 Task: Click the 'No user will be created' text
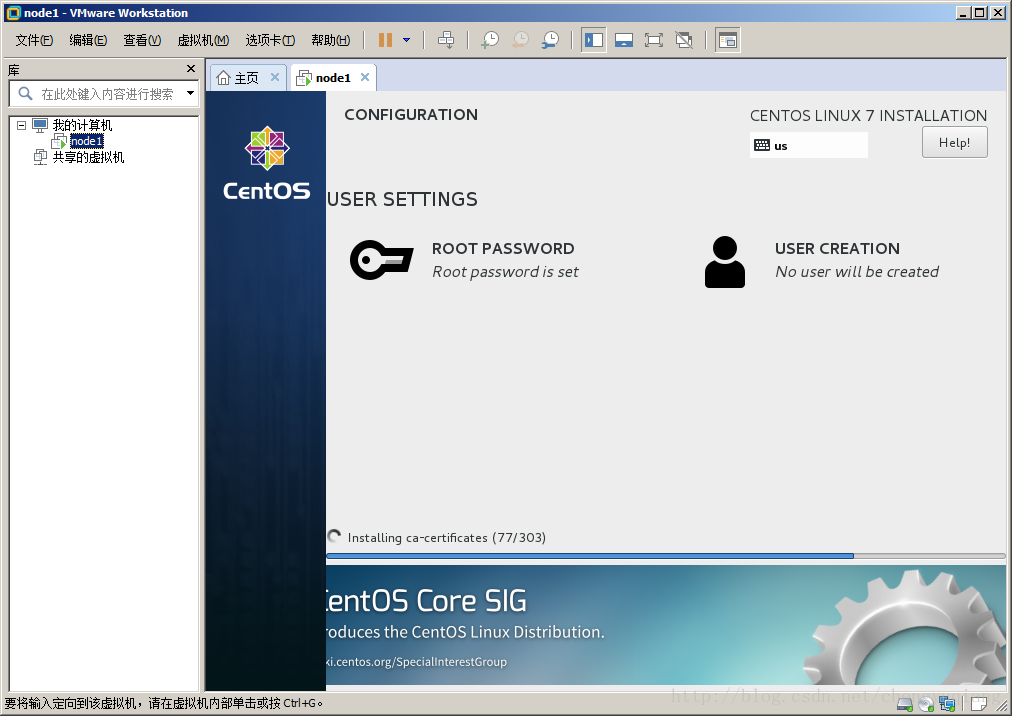click(x=857, y=272)
